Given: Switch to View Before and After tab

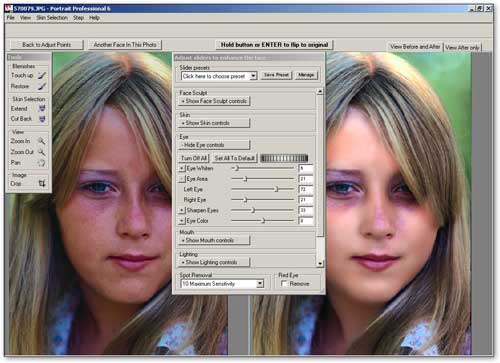Looking at the screenshot, I should pyautogui.click(x=415, y=47).
